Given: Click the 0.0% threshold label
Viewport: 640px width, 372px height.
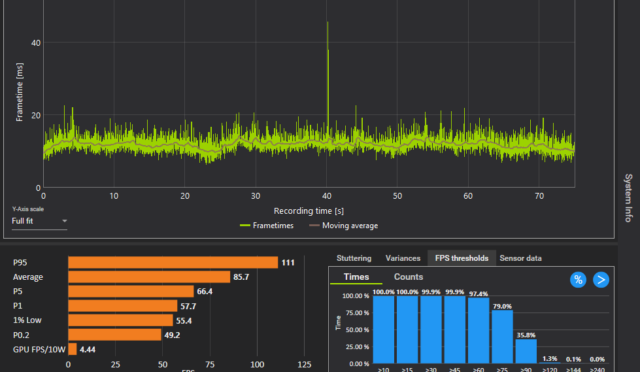Looking at the screenshot, I should (x=597, y=359).
